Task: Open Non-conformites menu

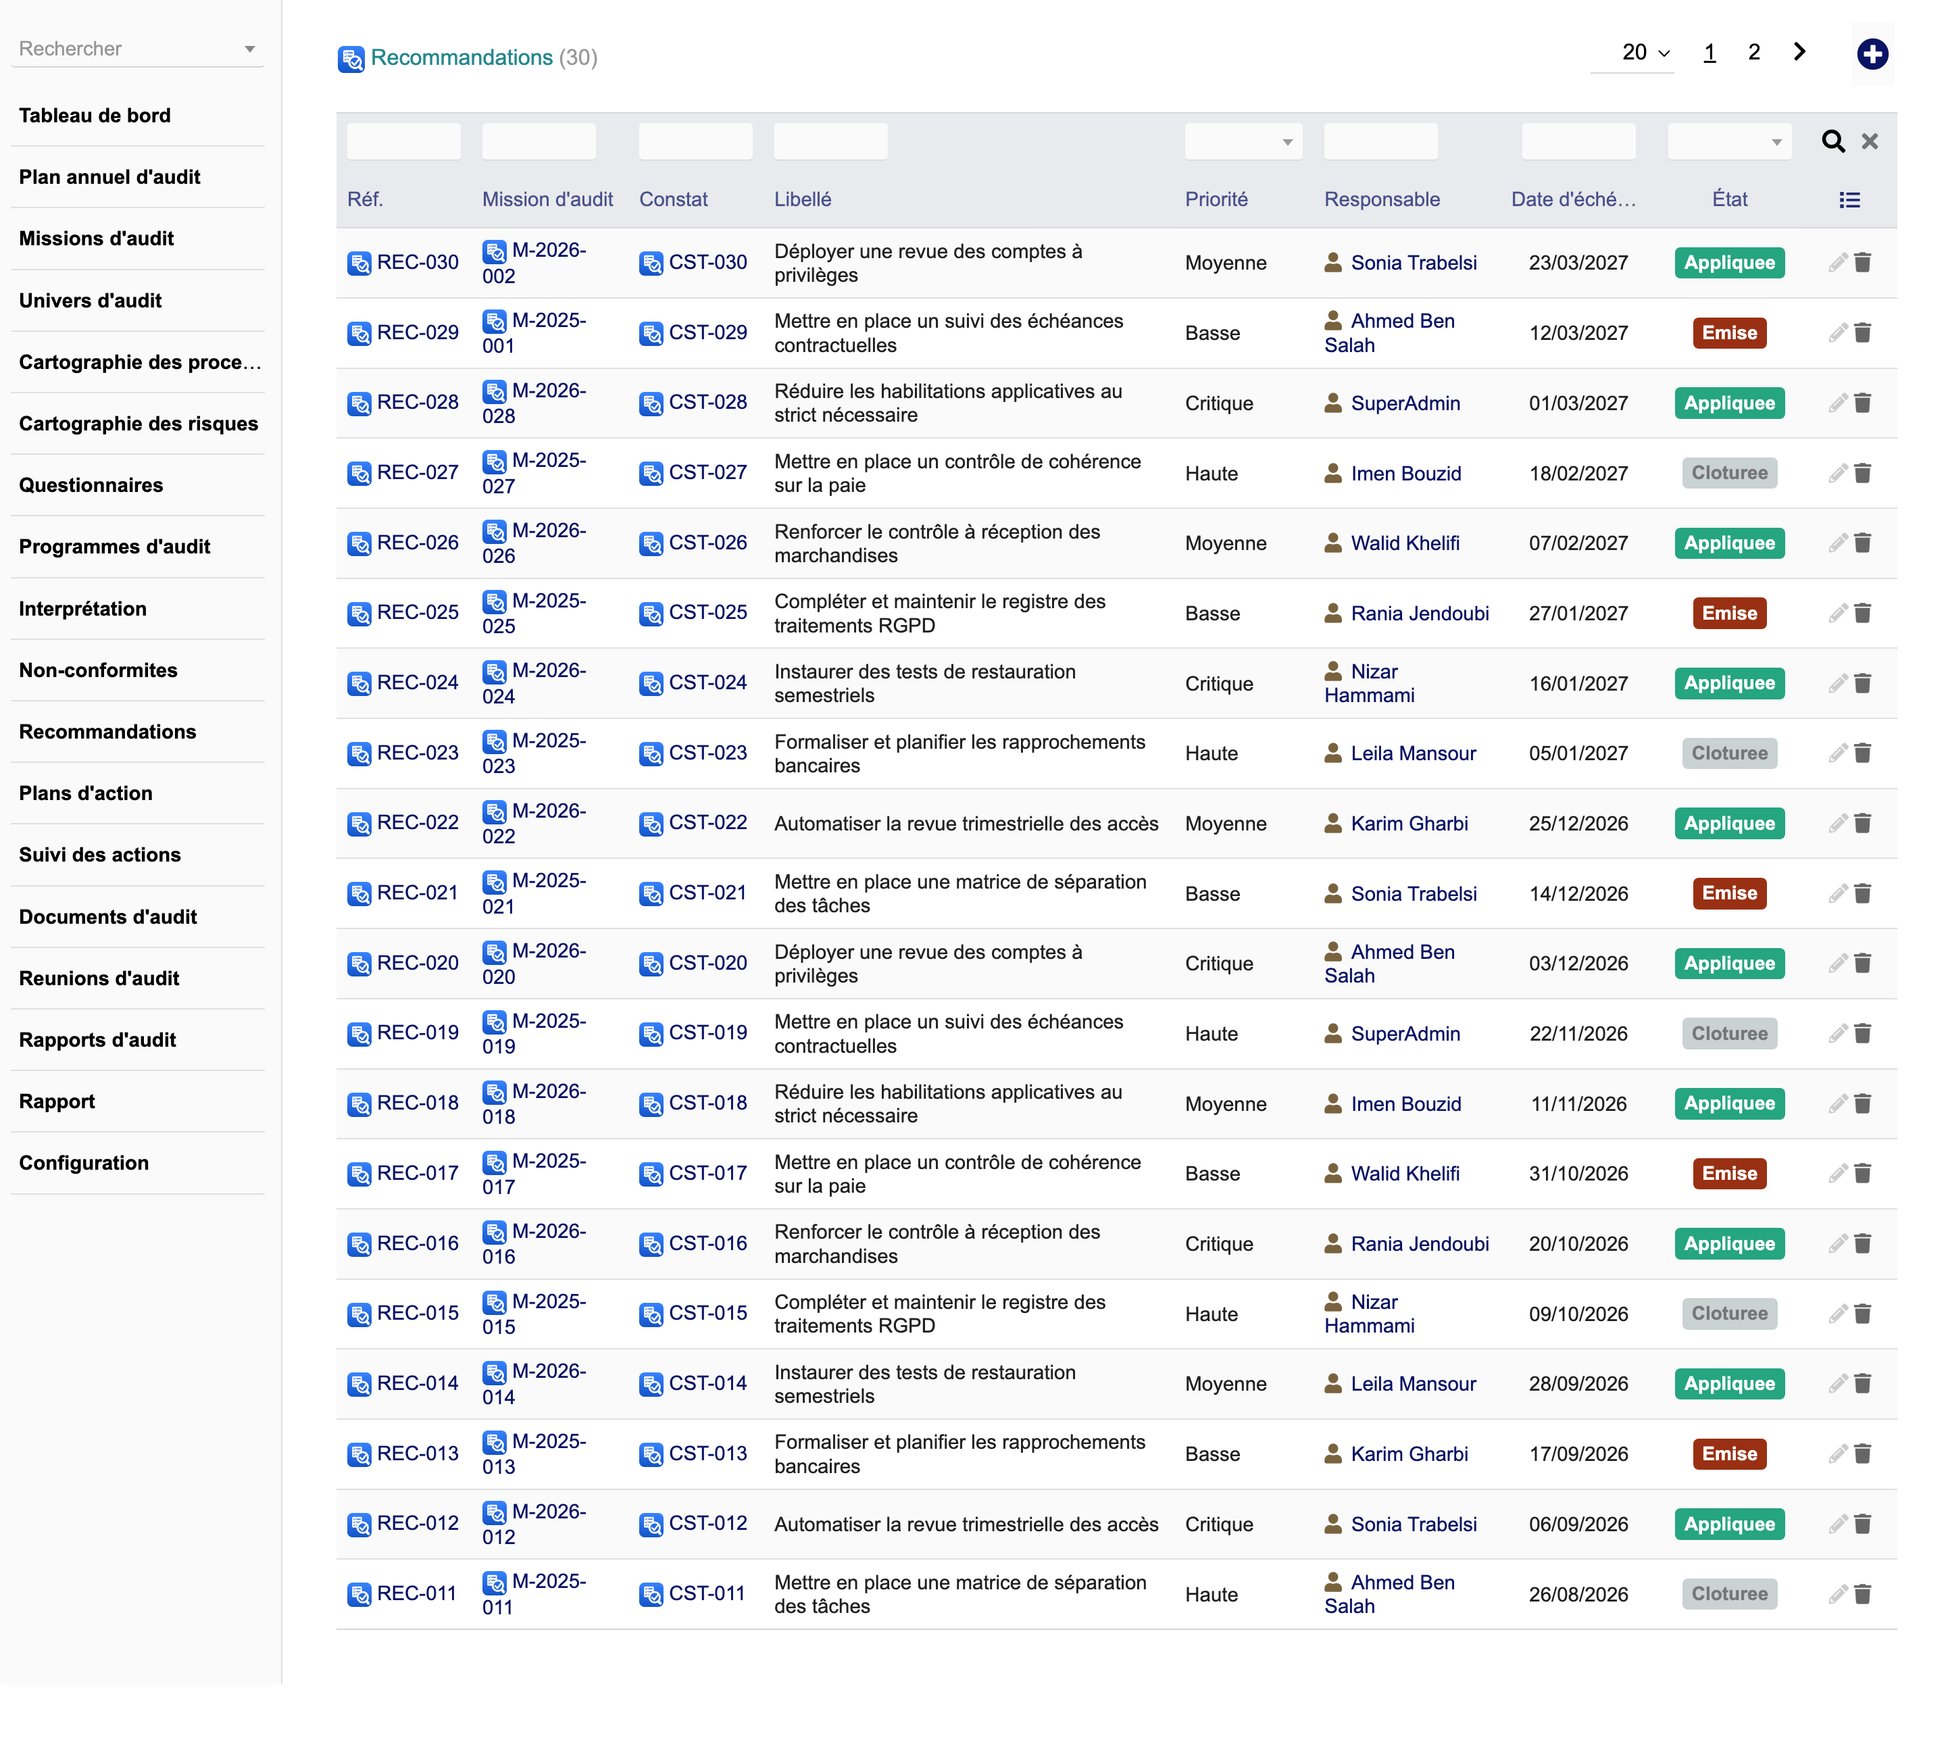Action: coord(98,670)
